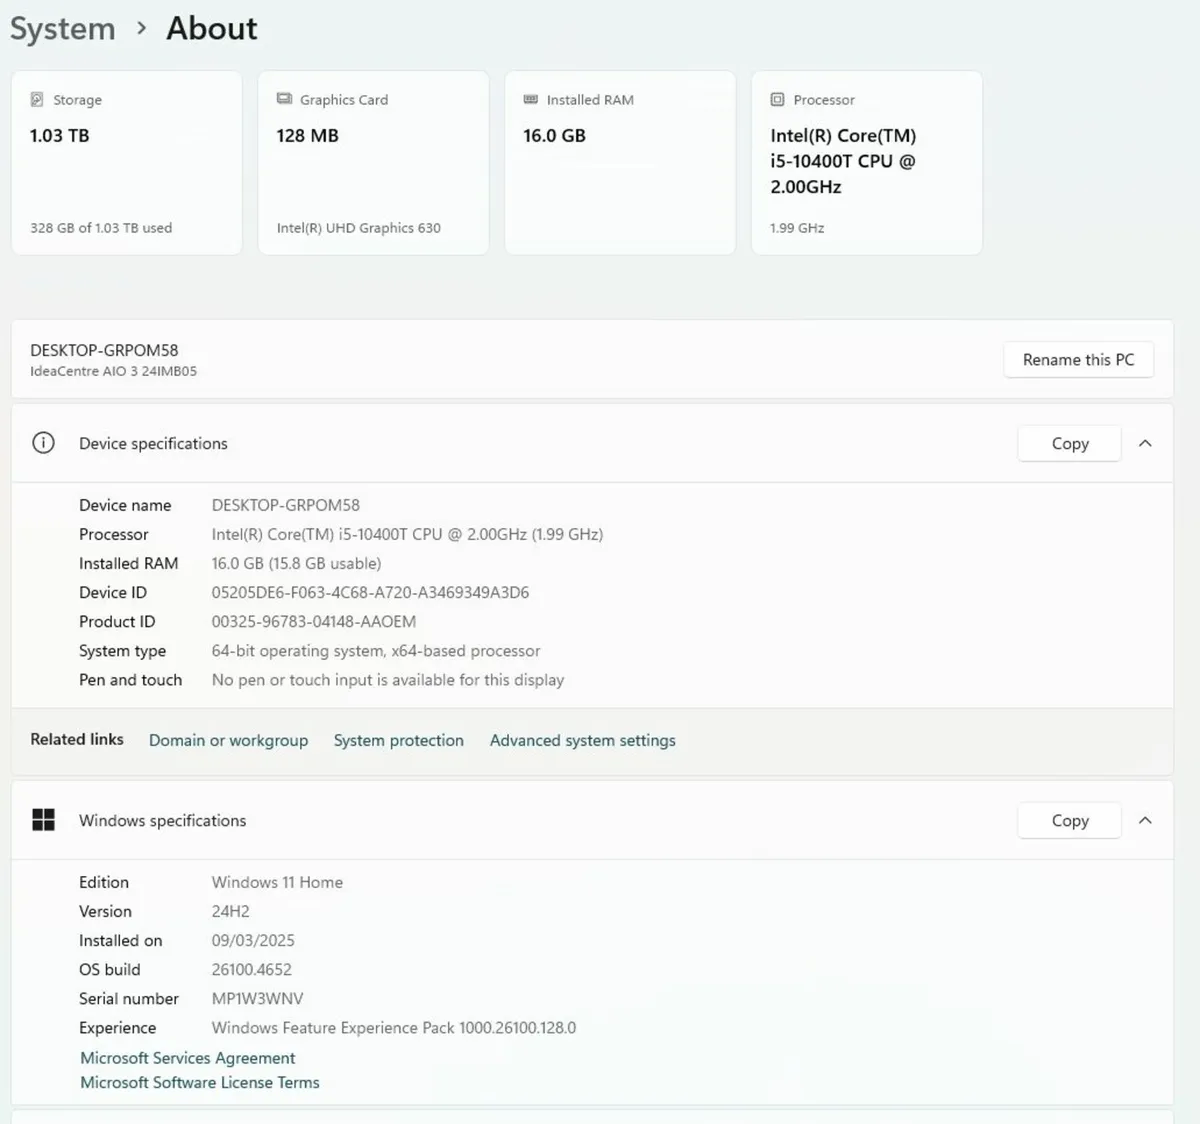
Task: Click the About page heading
Action: [x=212, y=29]
